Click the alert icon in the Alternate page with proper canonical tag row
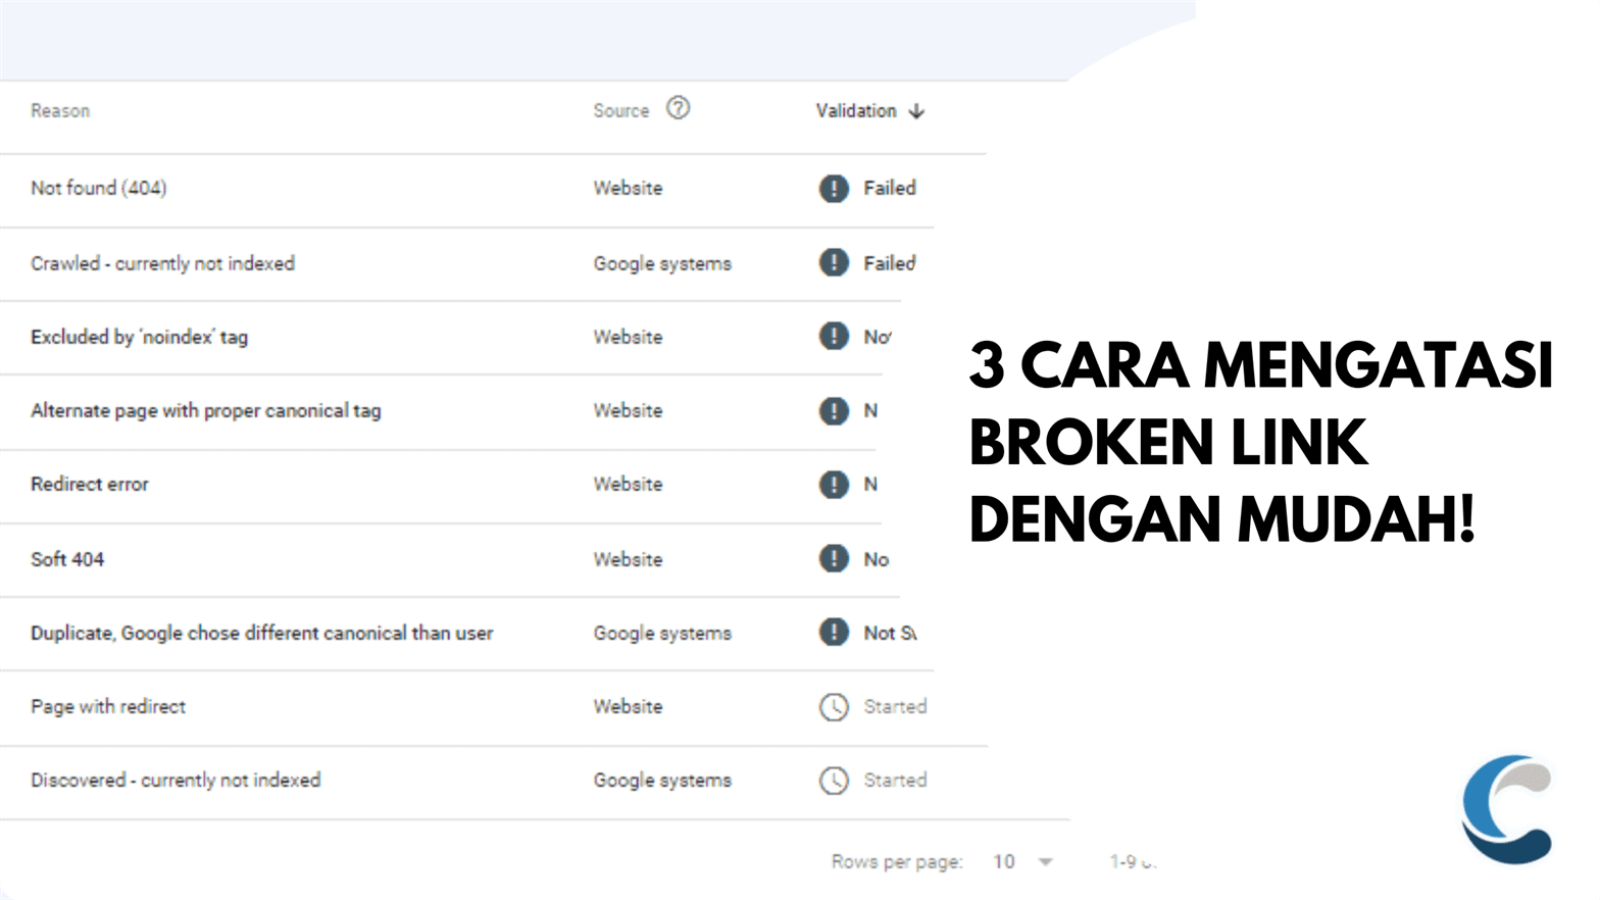Image resolution: width=1600 pixels, height=900 pixels. pyautogui.click(x=833, y=410)
